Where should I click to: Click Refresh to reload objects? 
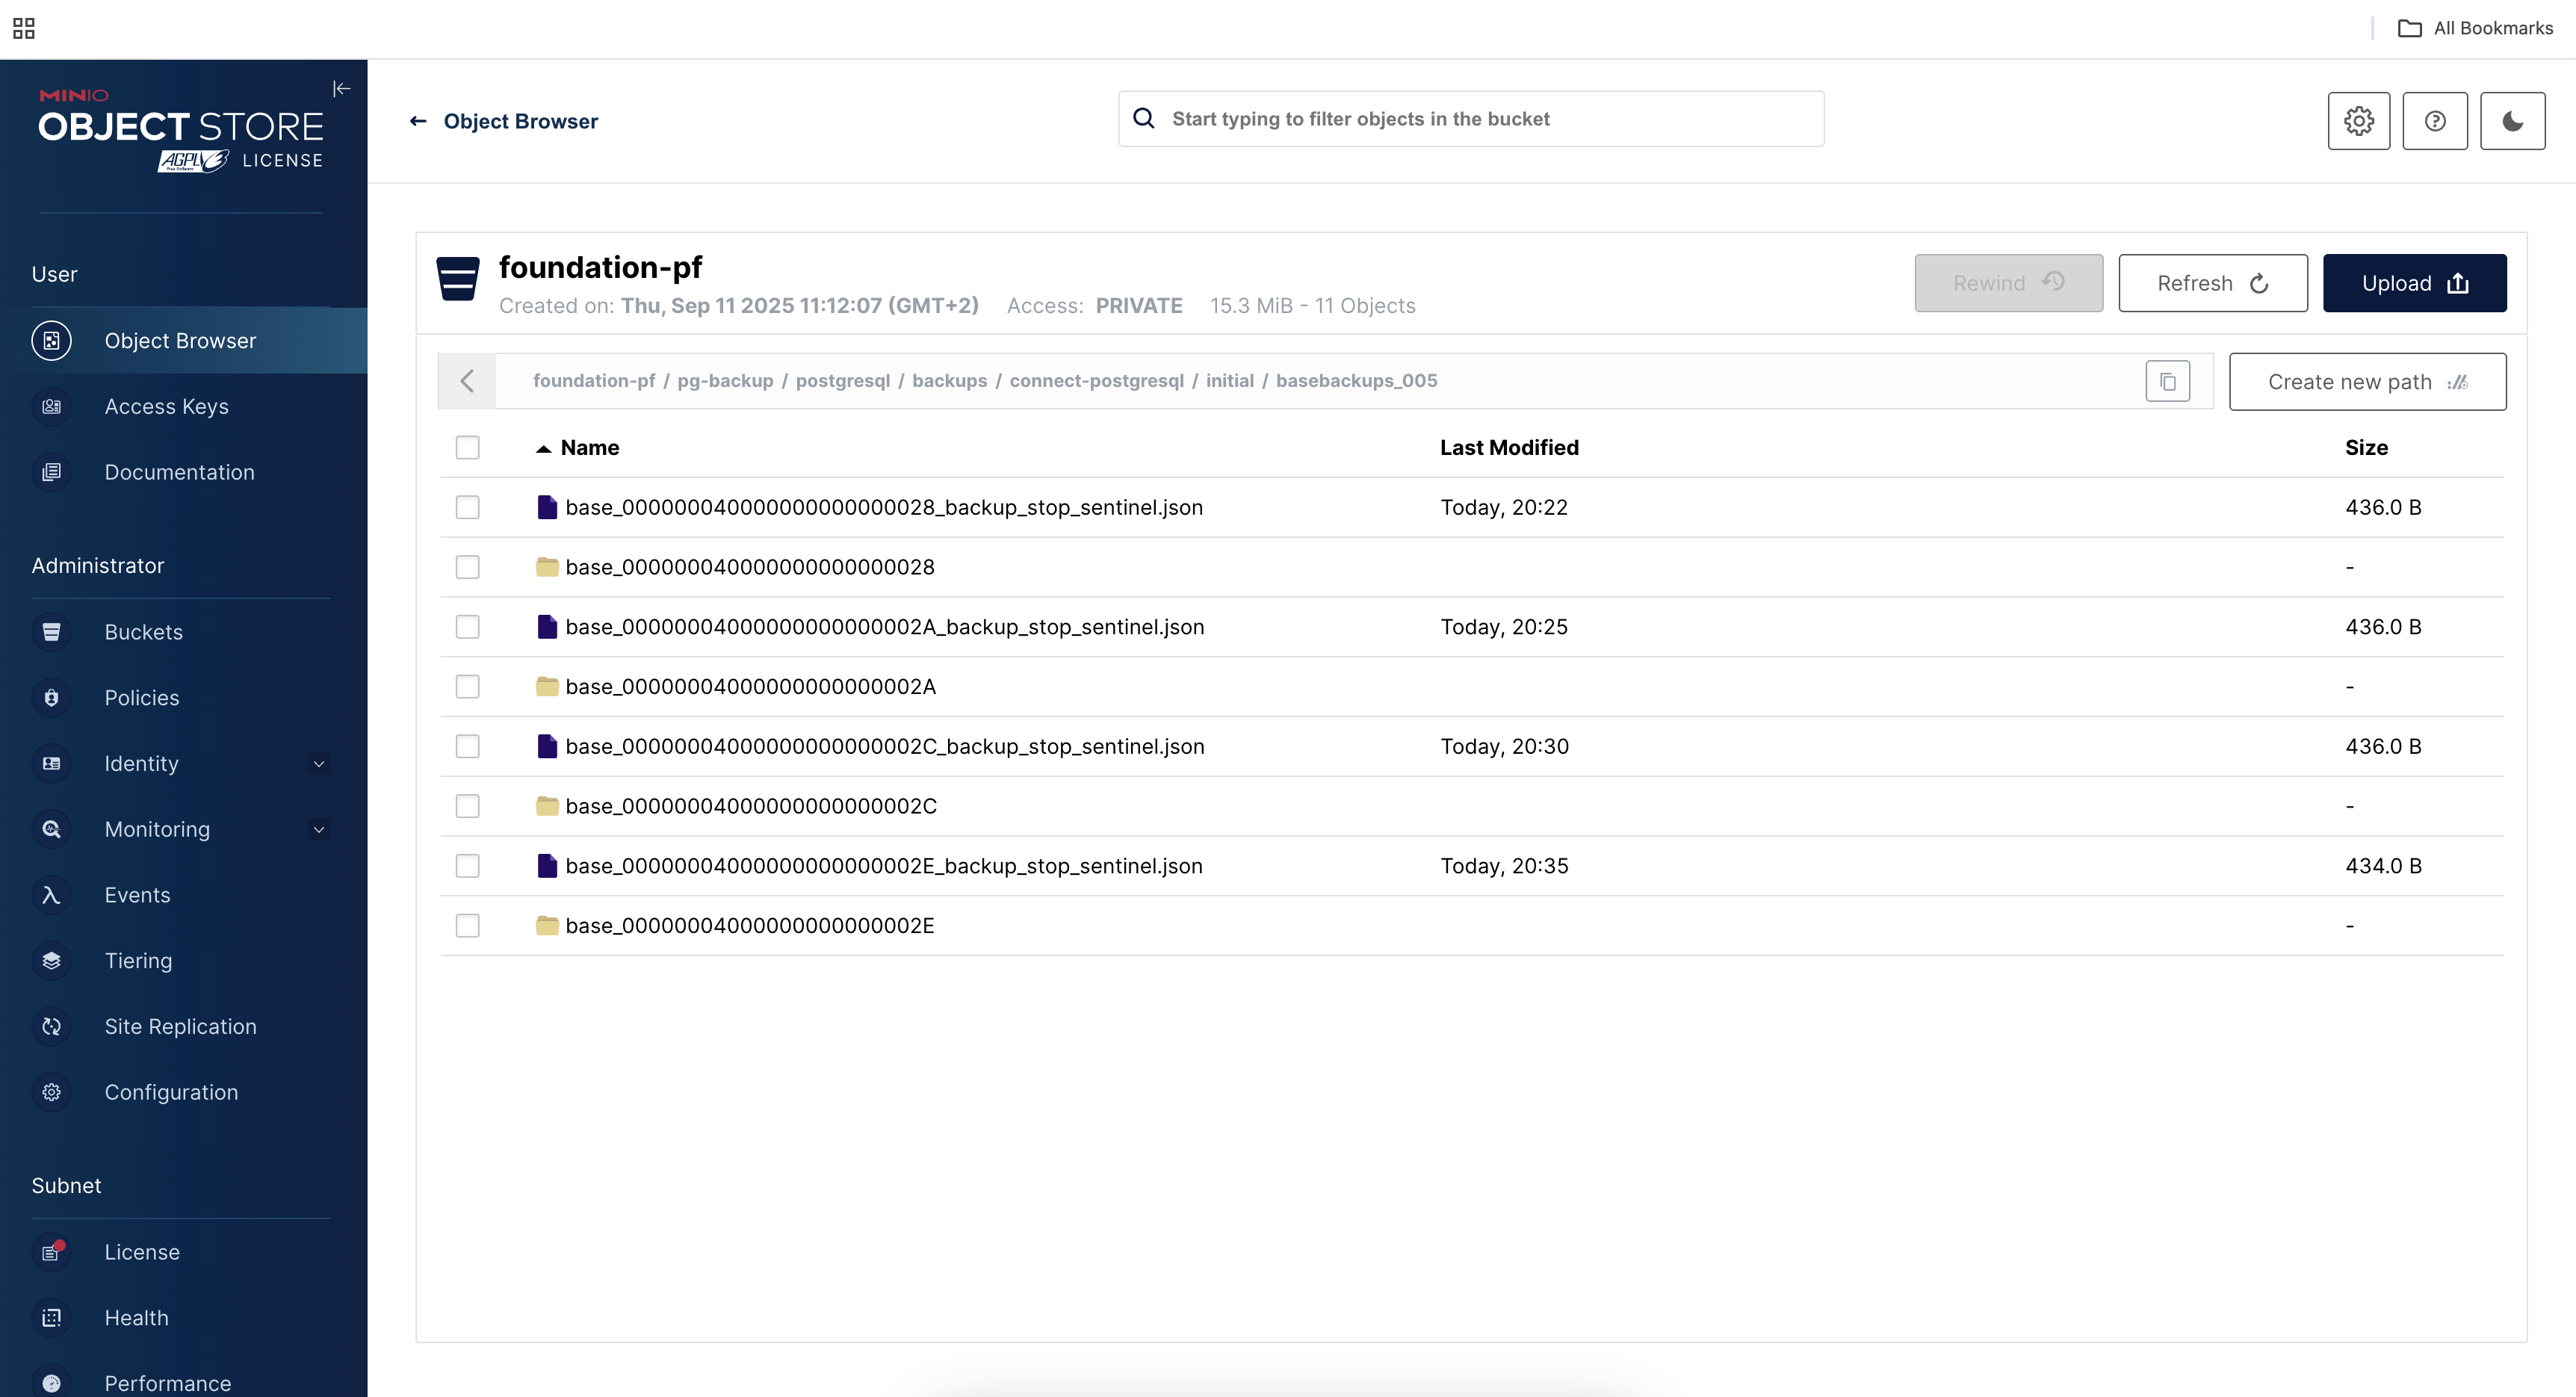(x=2212, y=283)
